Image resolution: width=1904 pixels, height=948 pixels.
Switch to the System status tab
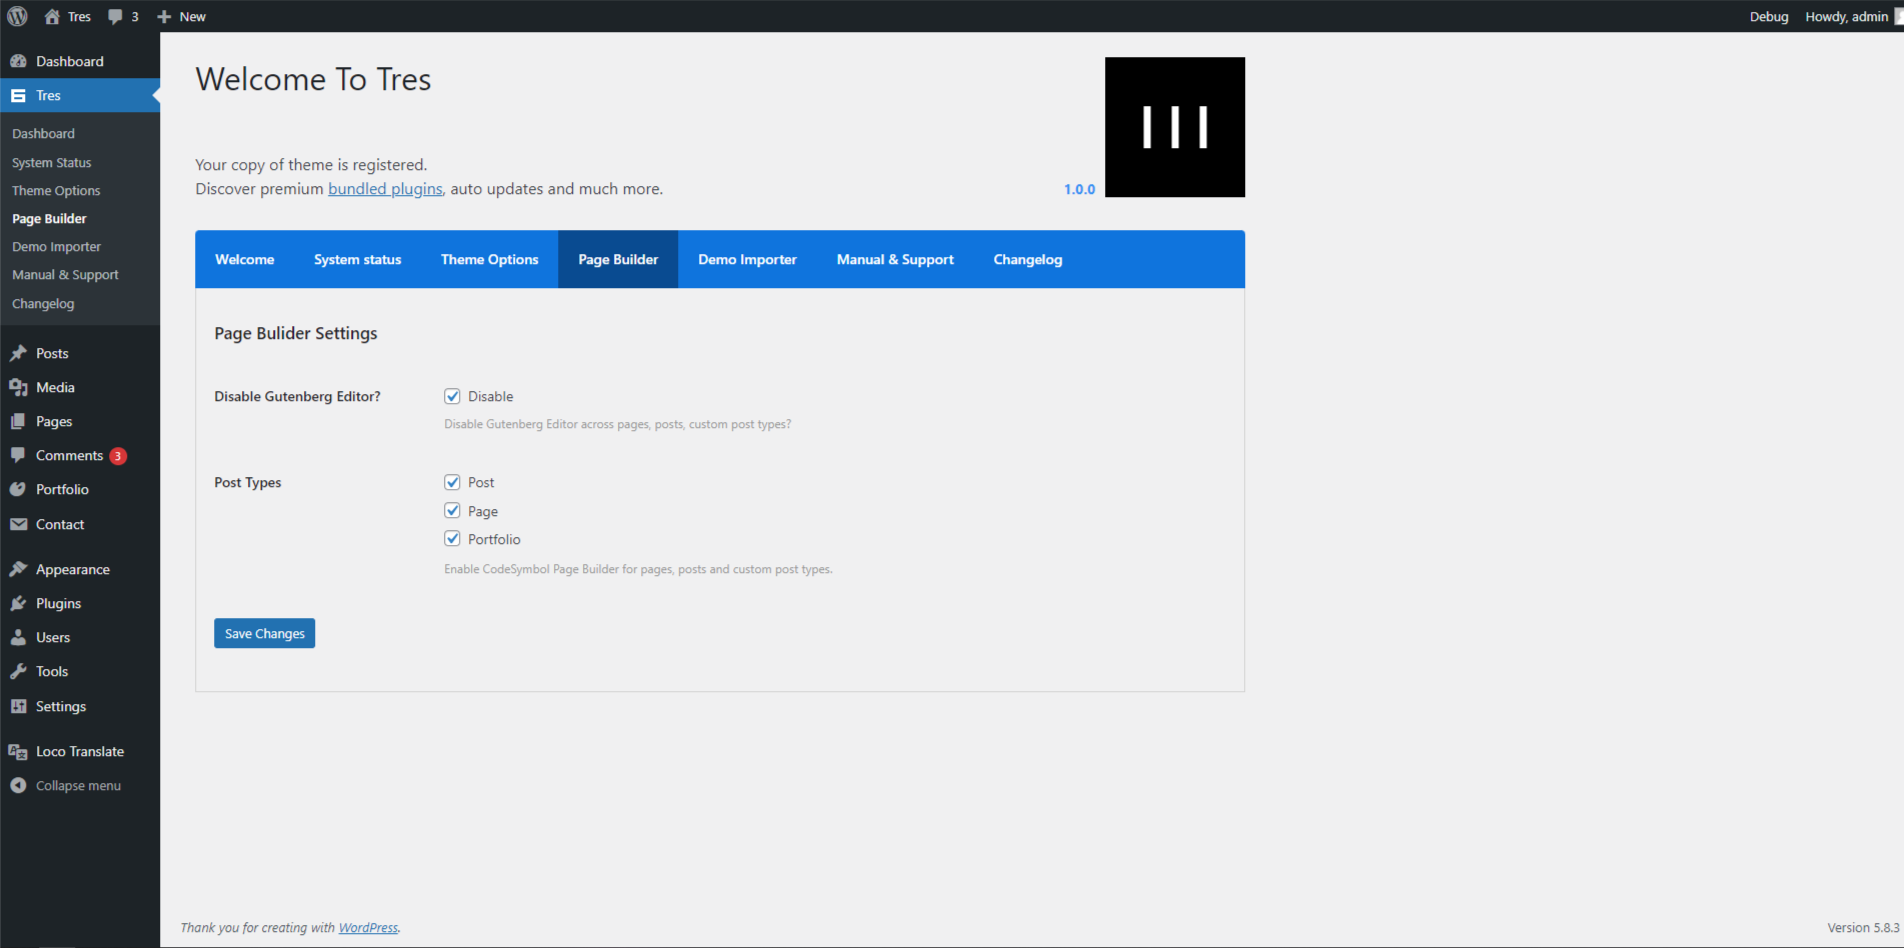[358, 259]
